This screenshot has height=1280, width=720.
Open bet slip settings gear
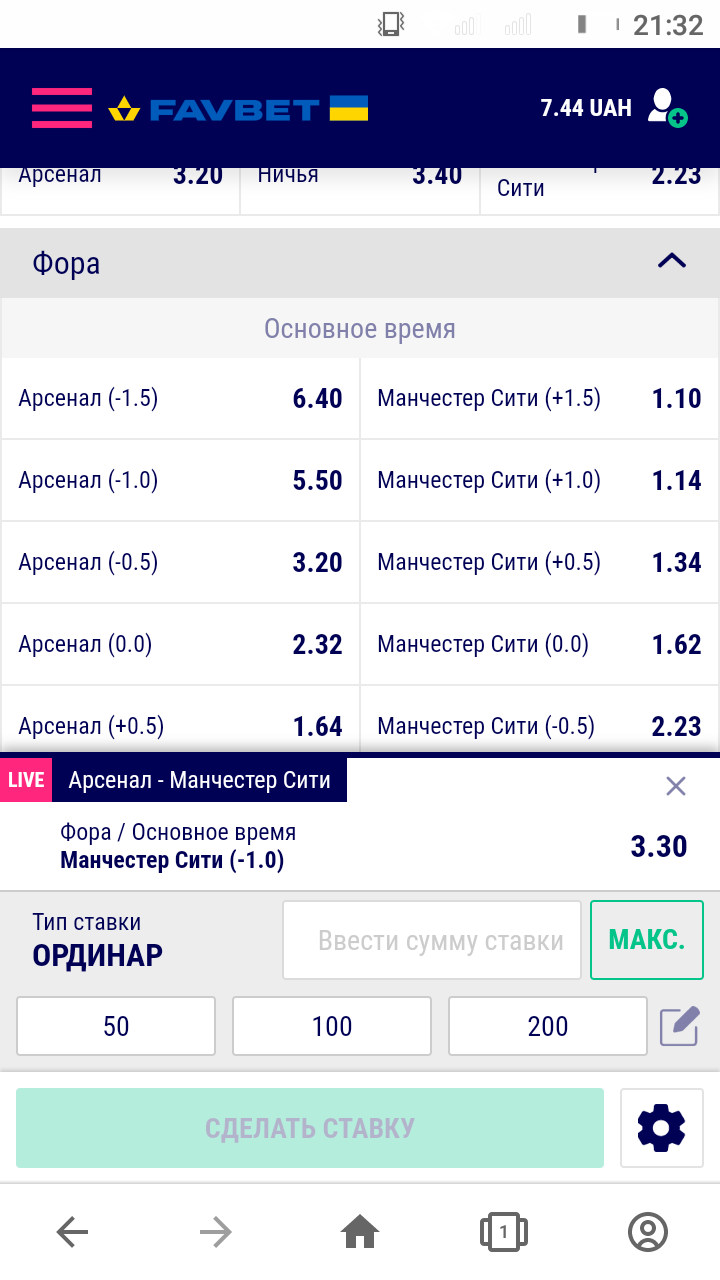[x=661, y=1128]
